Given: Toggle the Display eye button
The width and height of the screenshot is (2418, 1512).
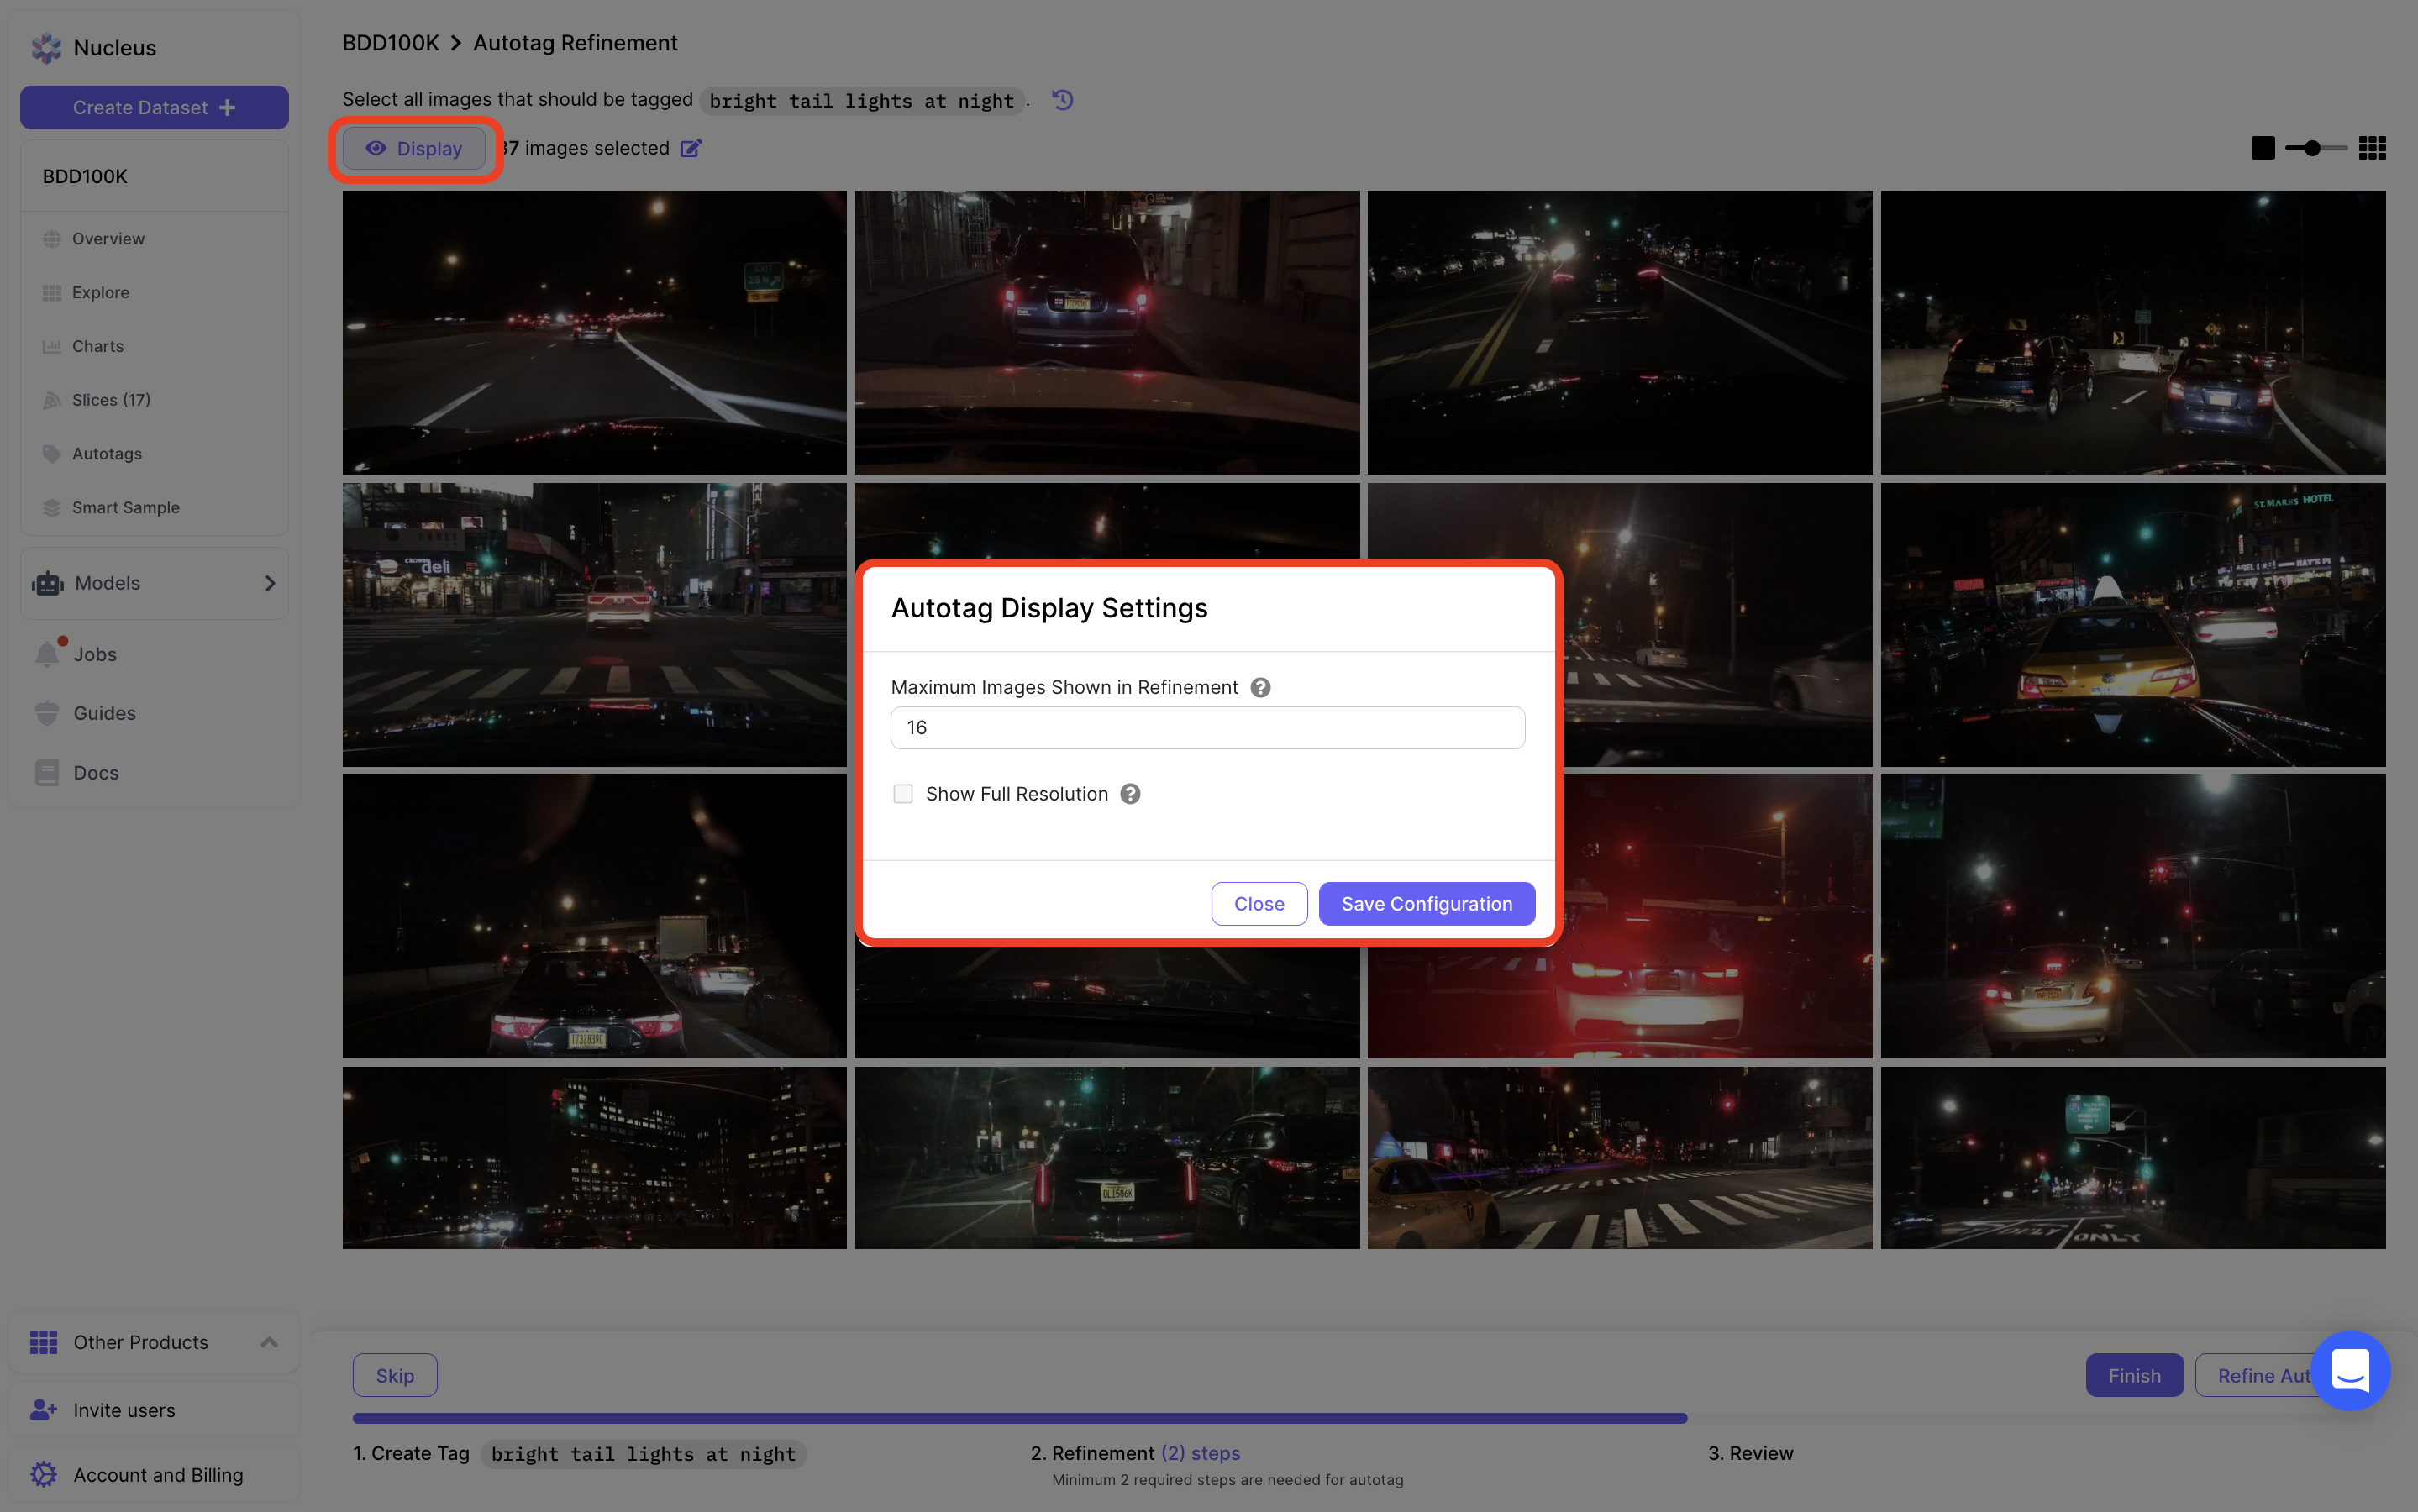Looking at the screenshot, I should [x=414, y=148].
